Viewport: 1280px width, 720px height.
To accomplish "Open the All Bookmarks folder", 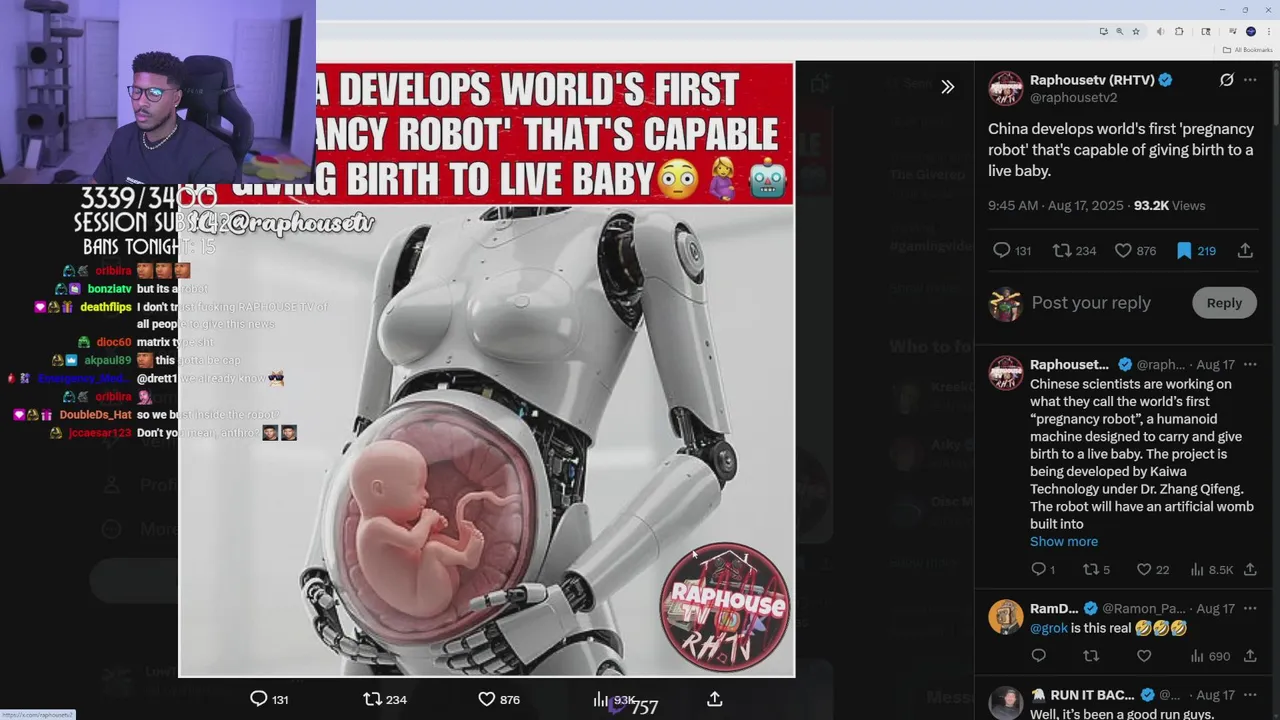I will pyautogui.click(x=1247, y=50).
